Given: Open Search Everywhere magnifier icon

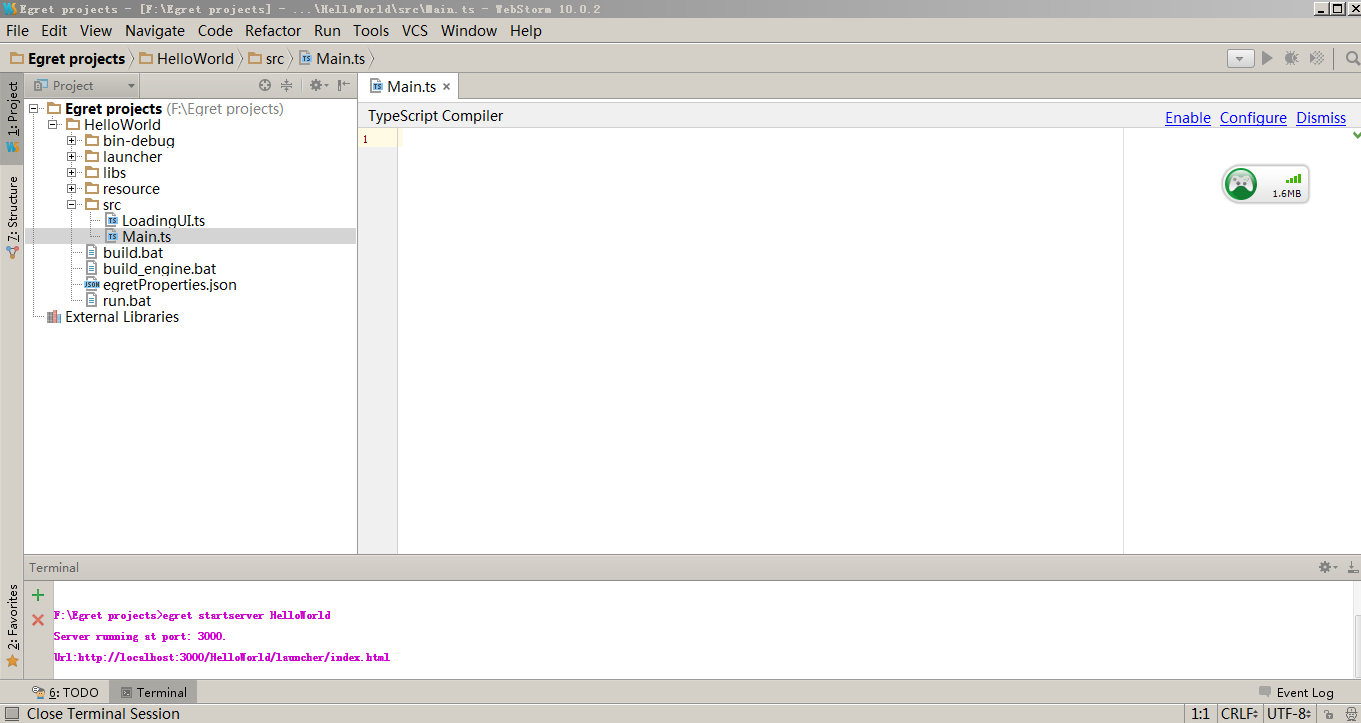Looking at the screenshot, I should 1352,59.
